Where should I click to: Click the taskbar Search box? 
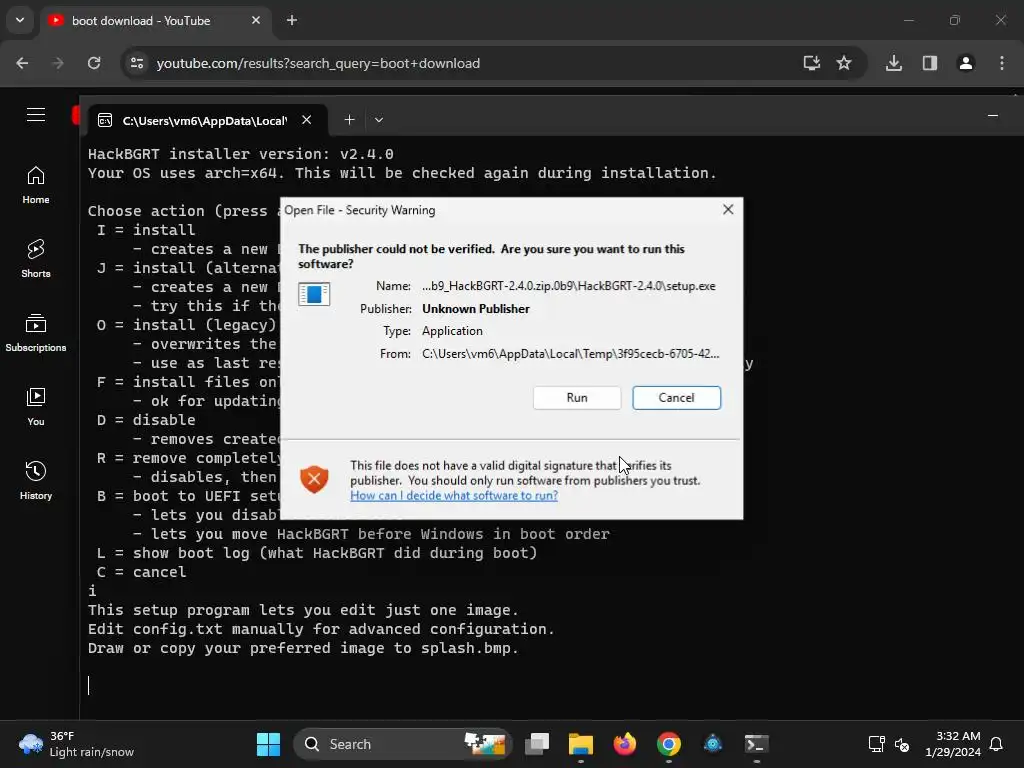(402, 744)
